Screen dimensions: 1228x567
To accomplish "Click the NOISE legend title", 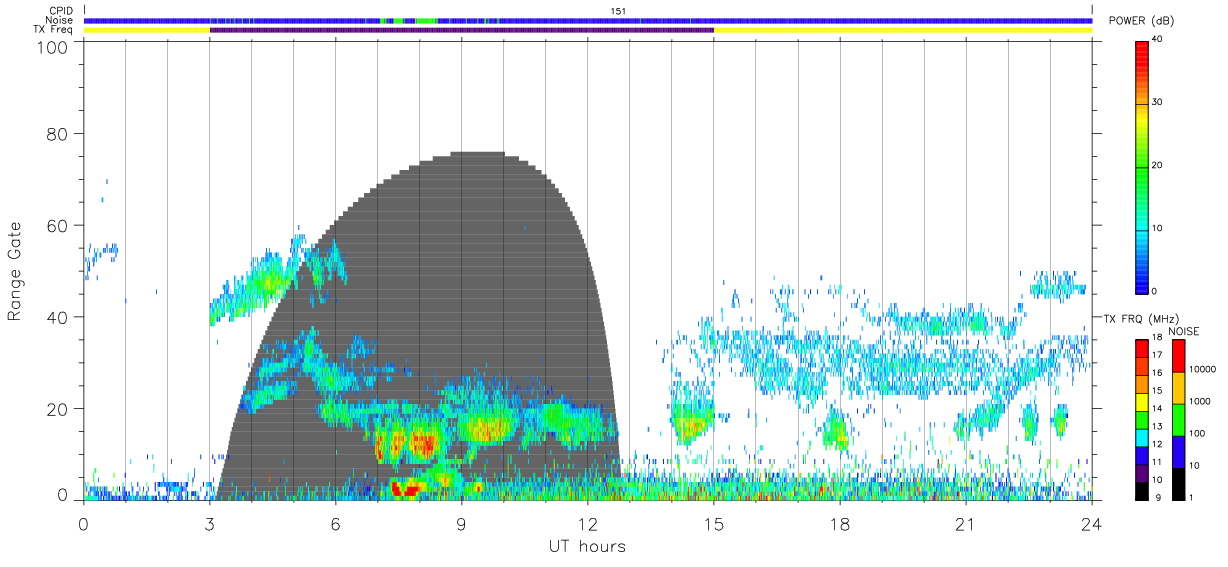I will (x=1183, y=331).
